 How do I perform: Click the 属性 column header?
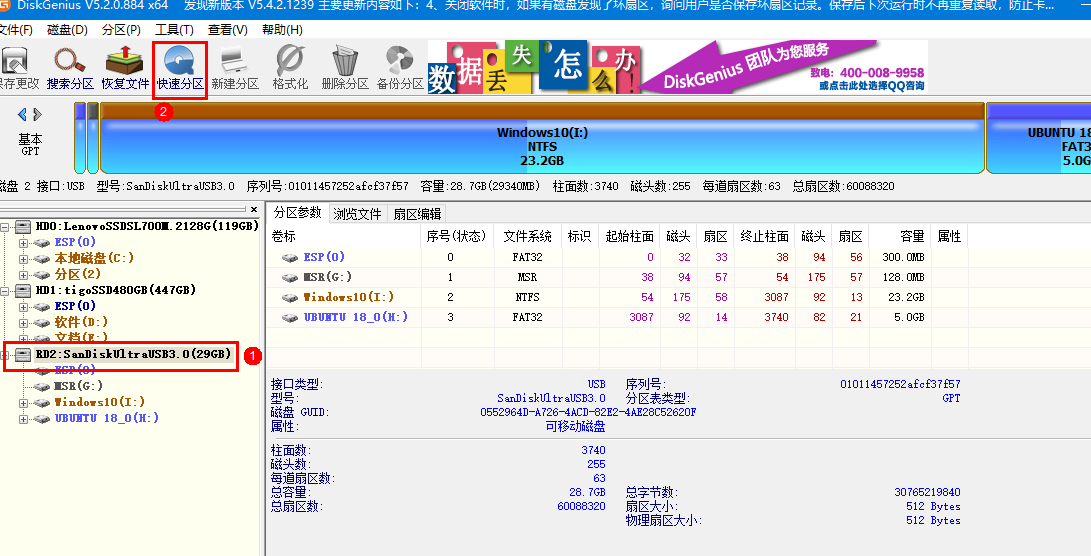950,236
